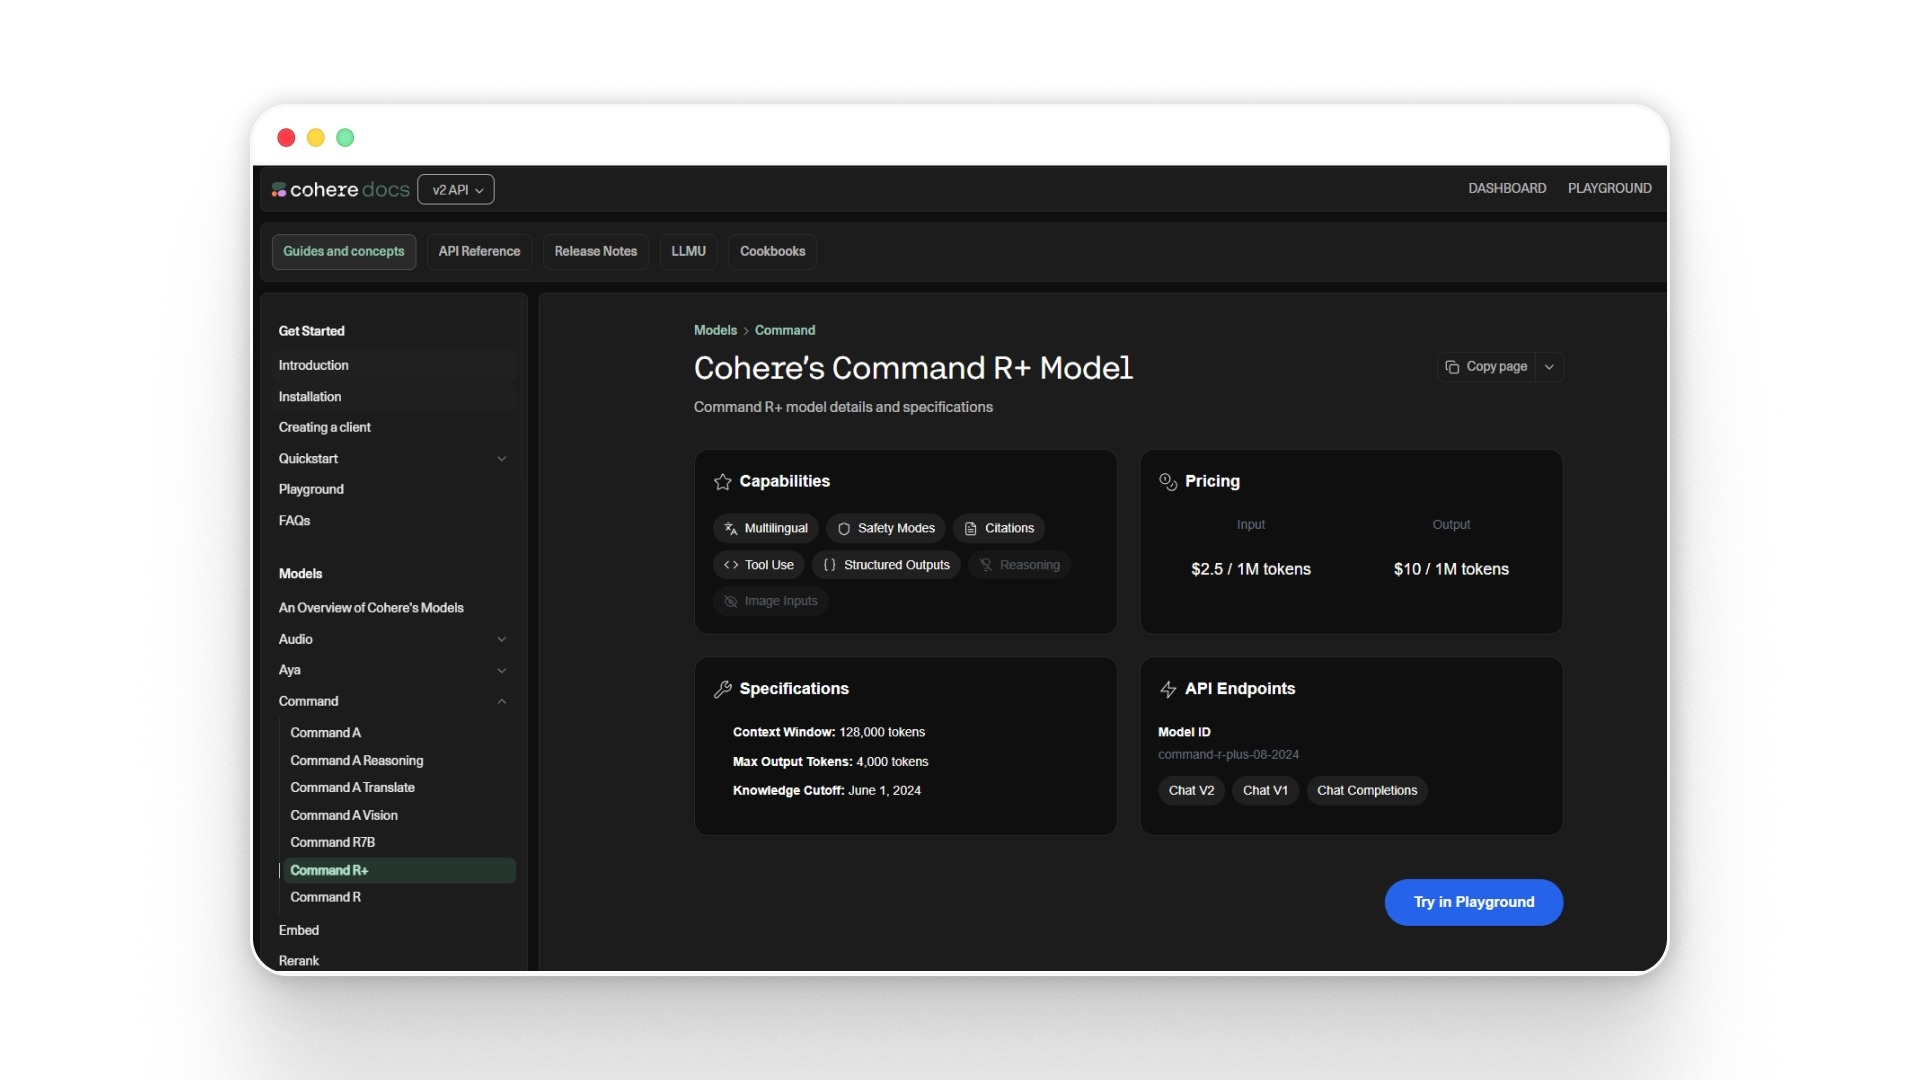Expand the Quickstart section chevron
The width and height of the screenshot is (1920, 1080).
point(502,459)
